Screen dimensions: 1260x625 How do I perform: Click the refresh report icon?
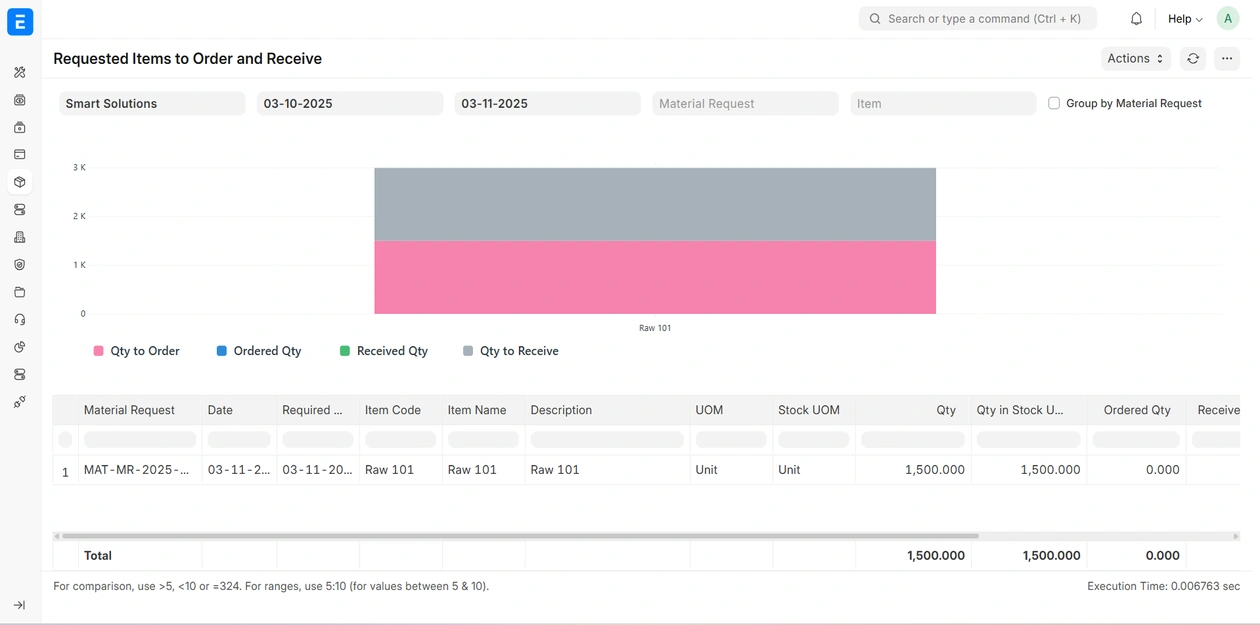click(x=1193, y=59)
